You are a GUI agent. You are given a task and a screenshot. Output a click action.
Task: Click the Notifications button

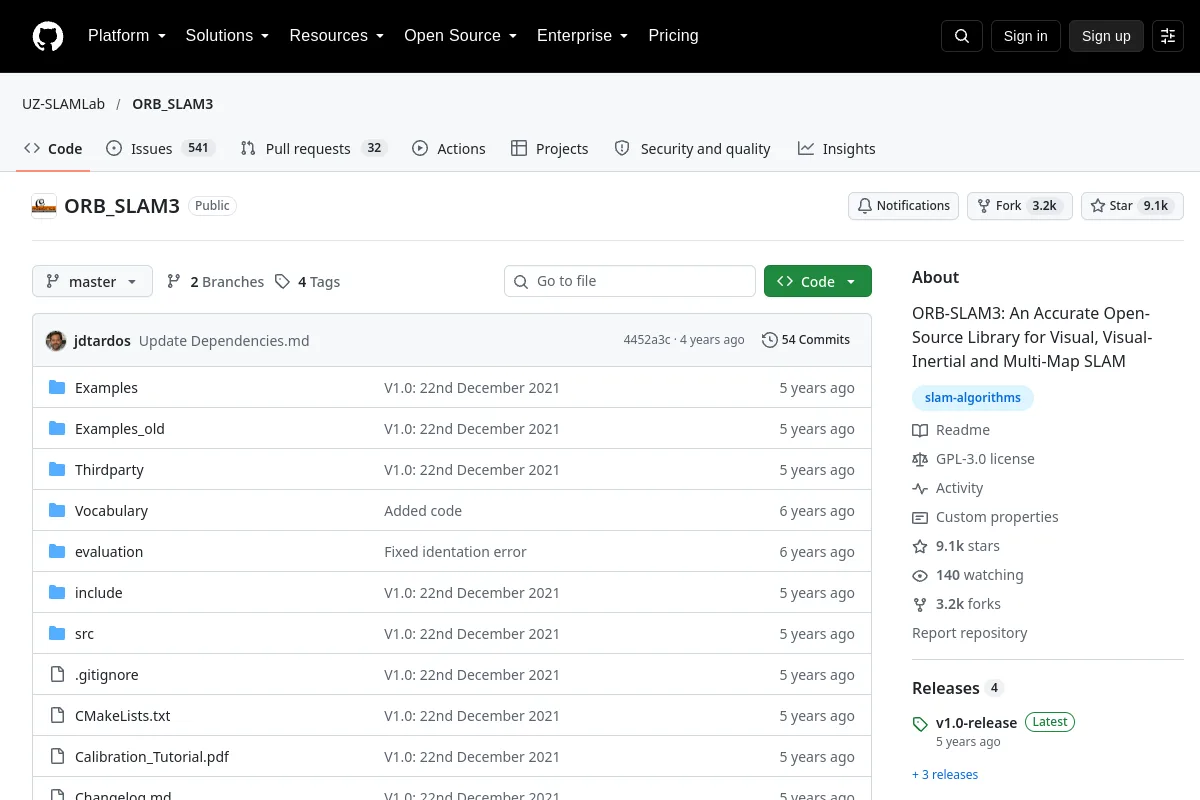(904, 206)
